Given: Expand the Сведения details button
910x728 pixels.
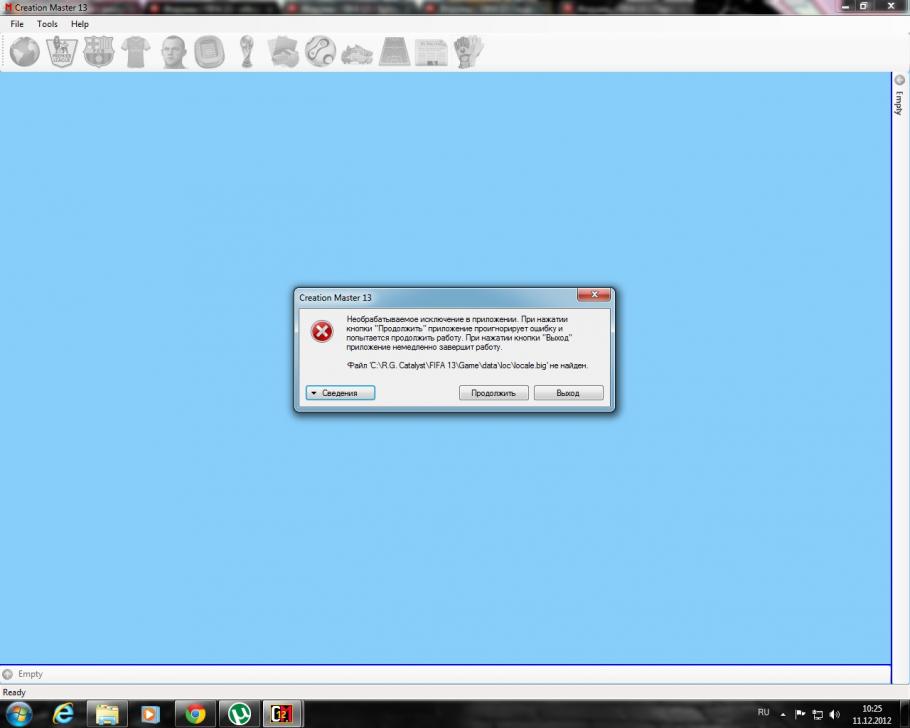Looking at the screenshot, I should [x=340, y=393].
